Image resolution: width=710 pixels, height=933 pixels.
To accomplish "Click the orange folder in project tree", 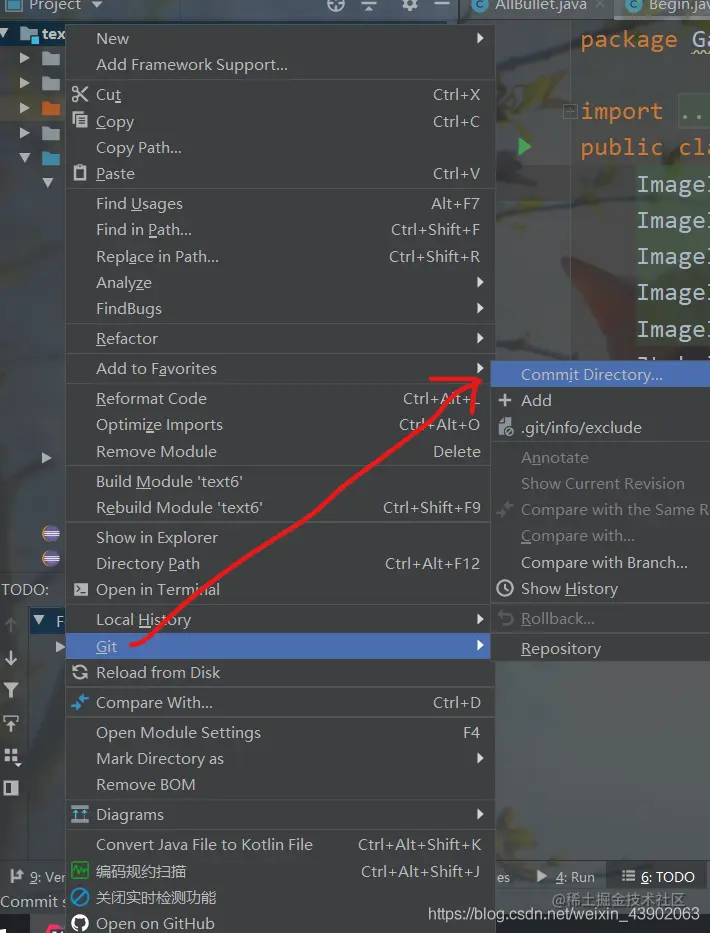I will tap(51, 108).
